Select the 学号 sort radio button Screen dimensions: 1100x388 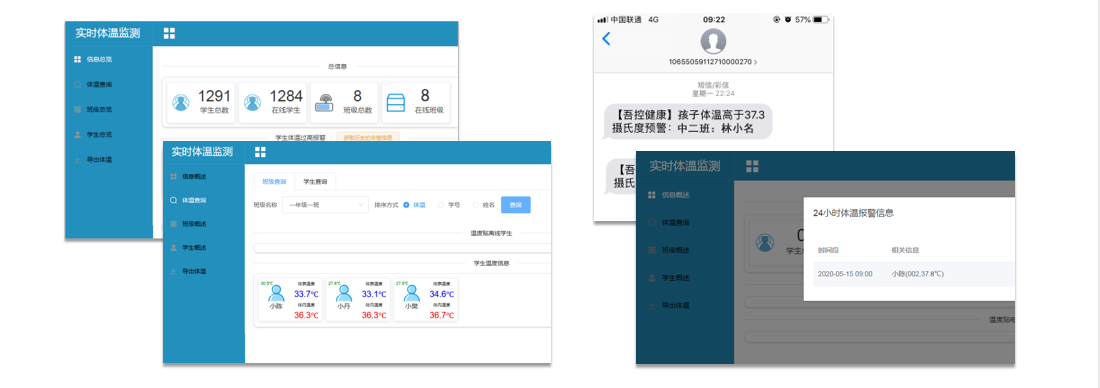(441, 205)
